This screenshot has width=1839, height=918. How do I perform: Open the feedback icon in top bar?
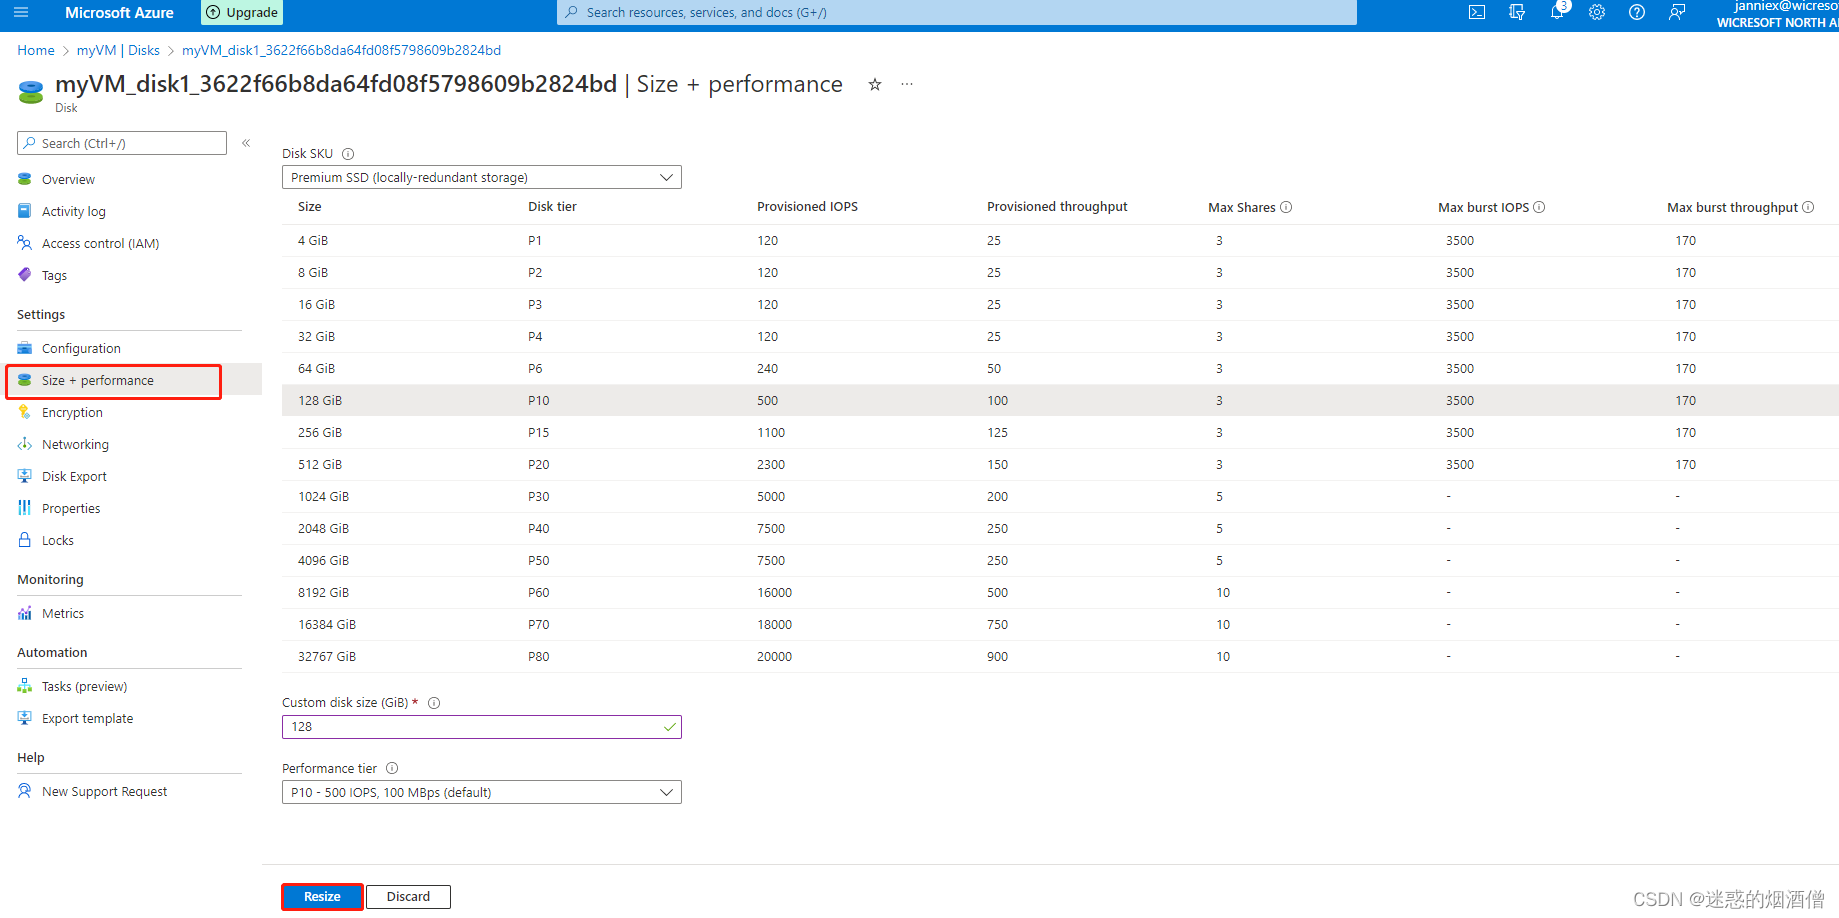1676,12
